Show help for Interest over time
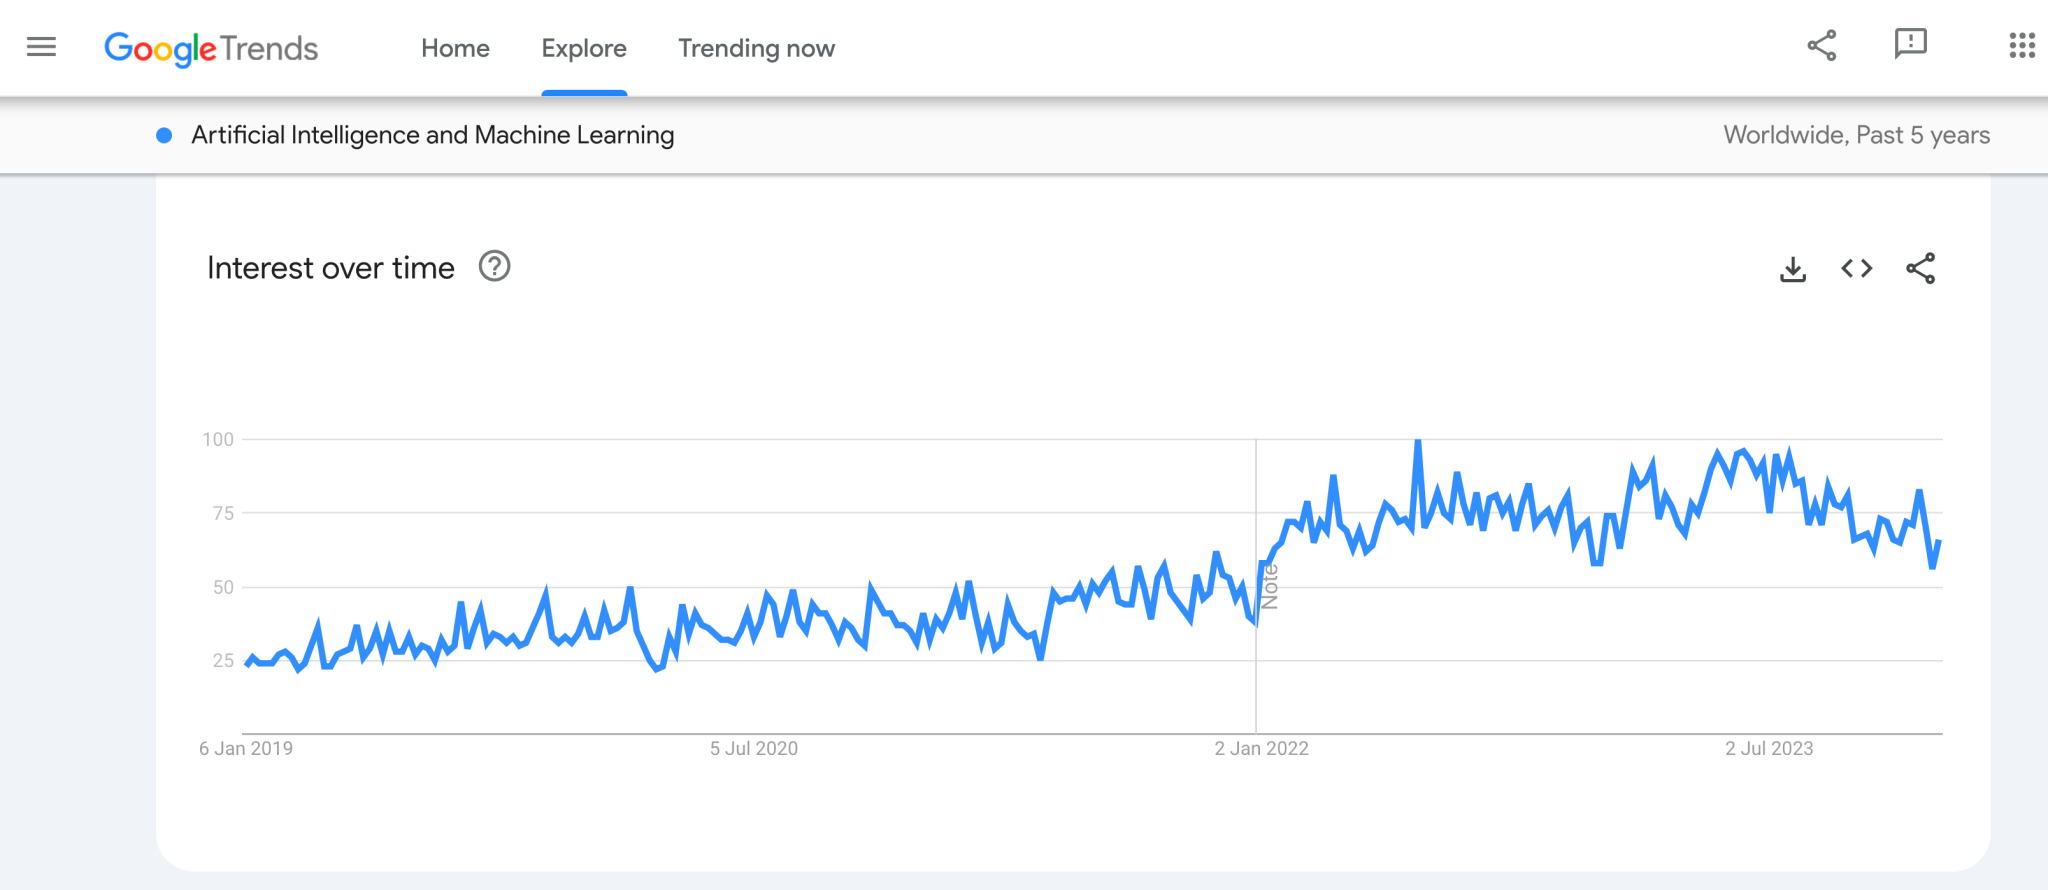Image resolution: width=2048 pixels, height=890 pixels. click(494, 267)
